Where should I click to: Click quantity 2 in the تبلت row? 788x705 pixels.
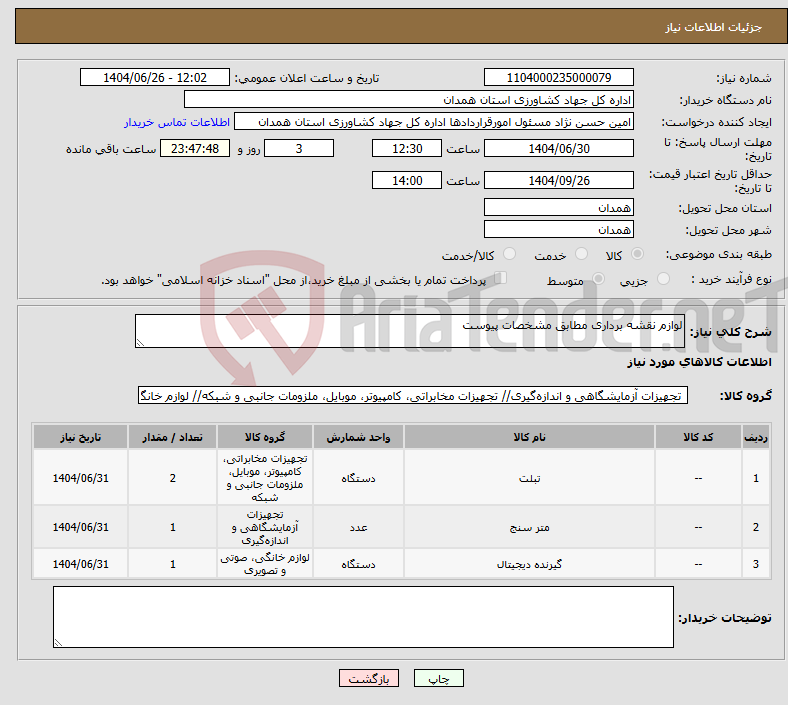[172, 478]
